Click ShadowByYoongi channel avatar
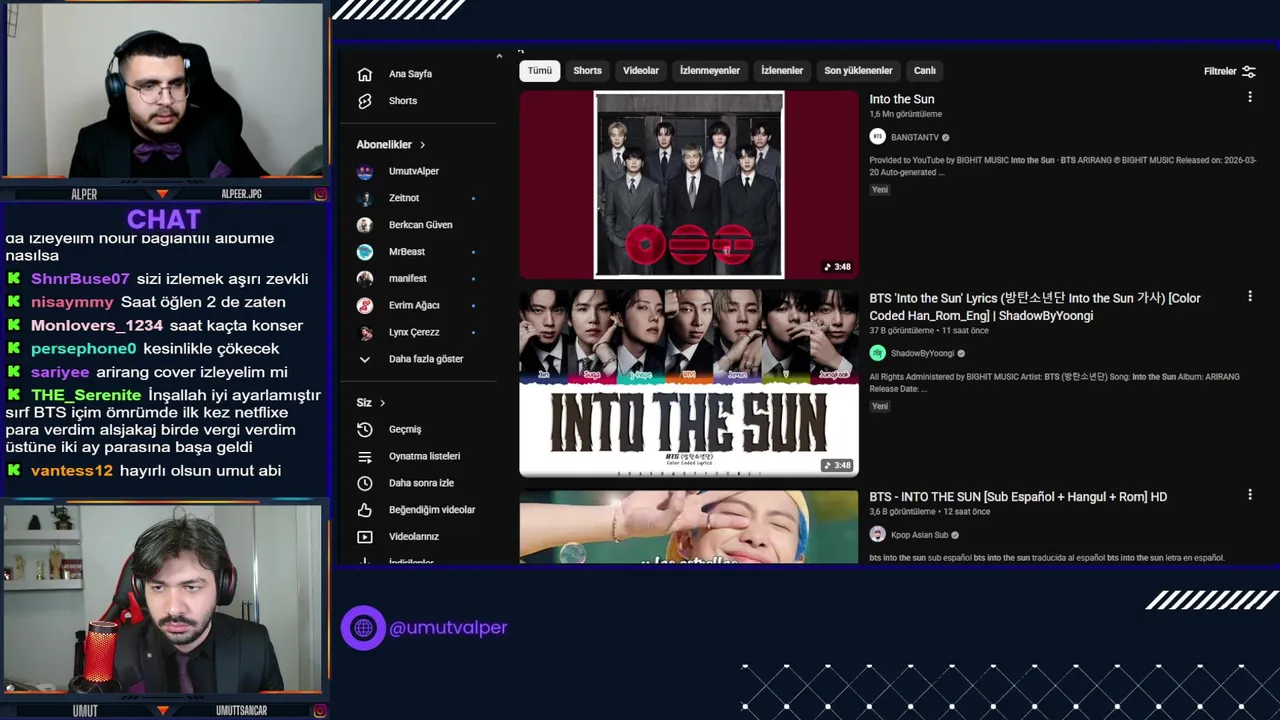Image resolution: width=1280 pixels, height=720 pixels. point(877,353)
